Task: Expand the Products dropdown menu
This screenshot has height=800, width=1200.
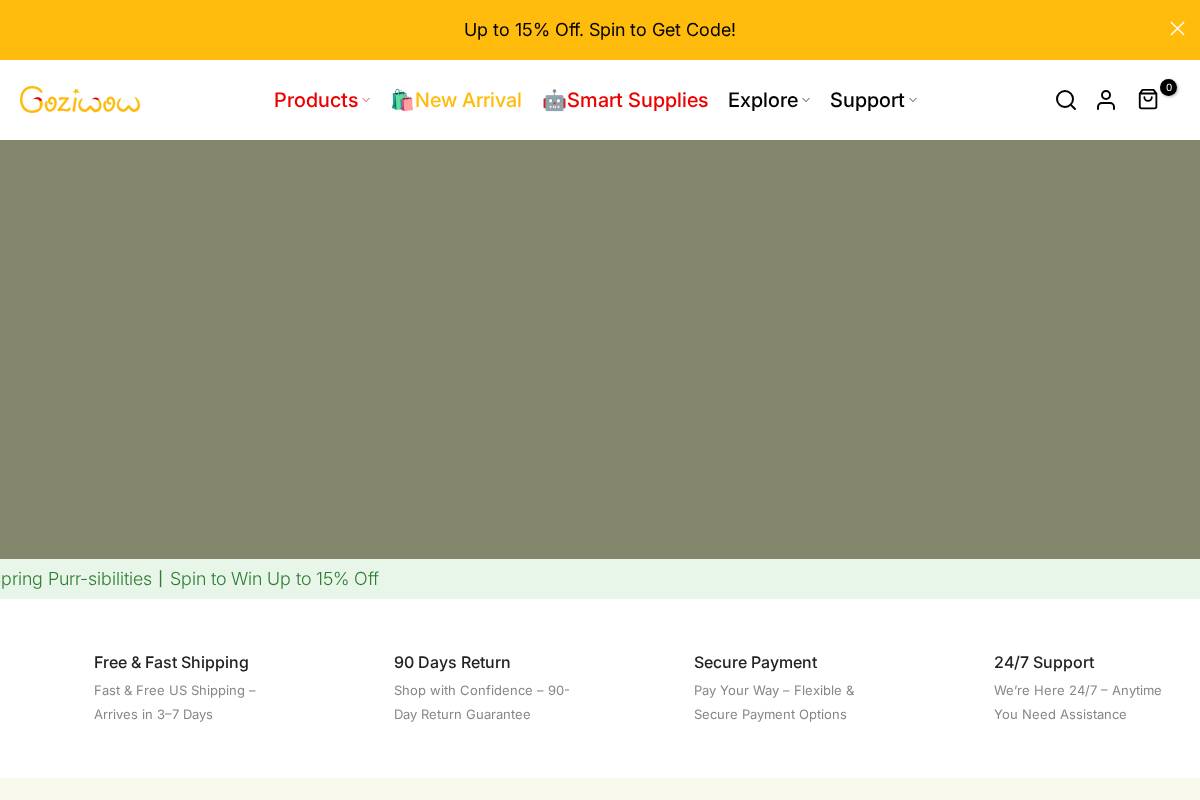Action: (316, 100)
